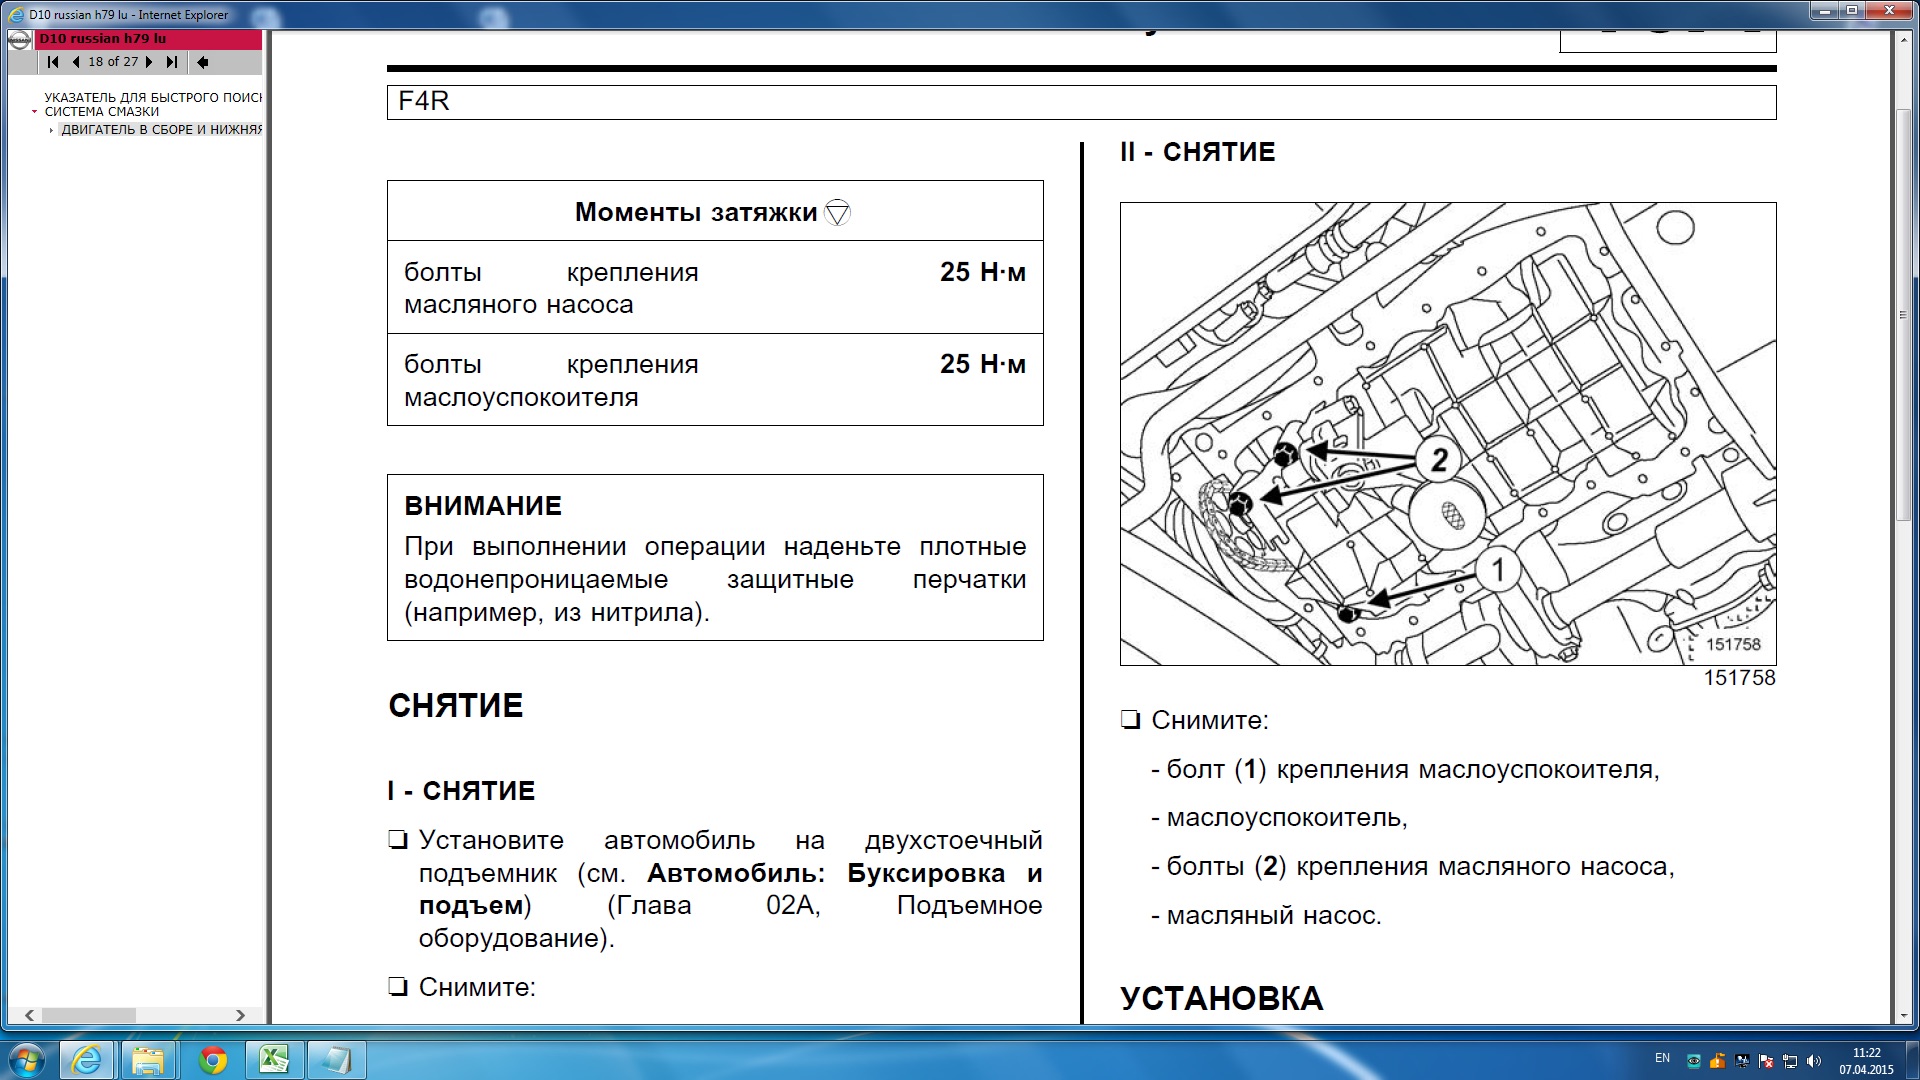Click the 'УСТАНОВКА' heading
This screenshot has width=1920, height=1080.
coord(1221,998)
